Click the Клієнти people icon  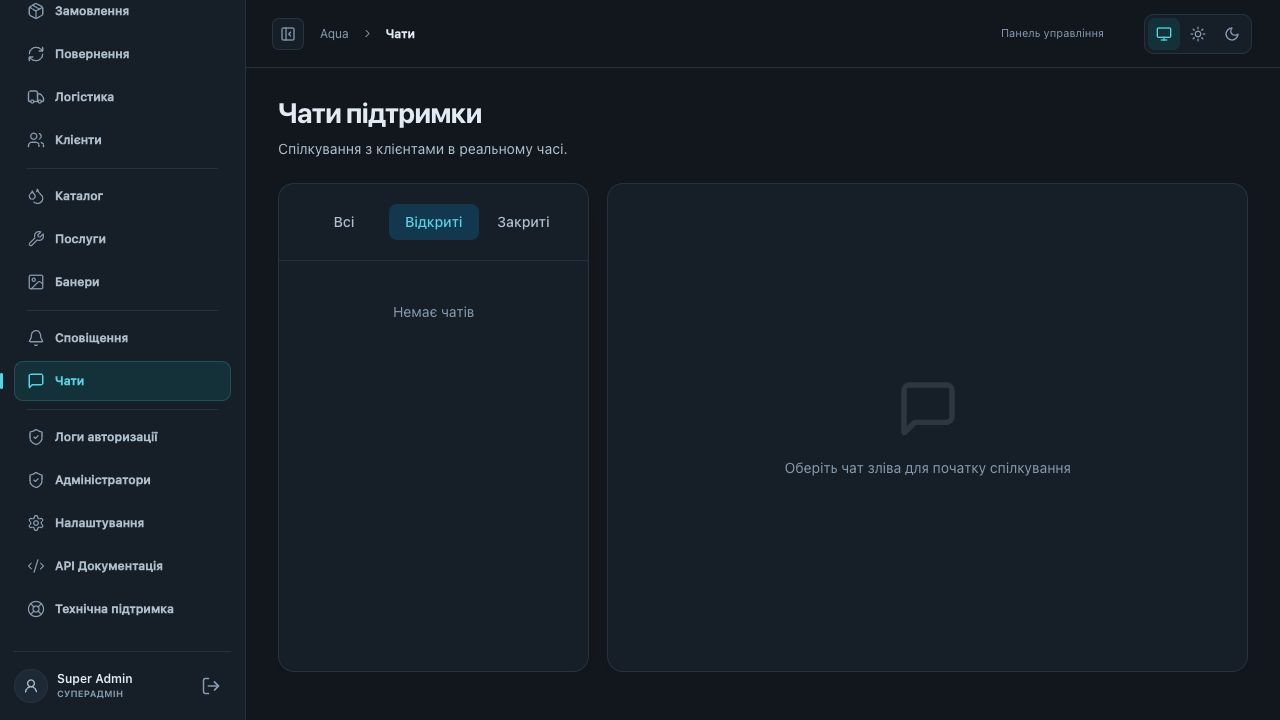[x=36, y=140]
